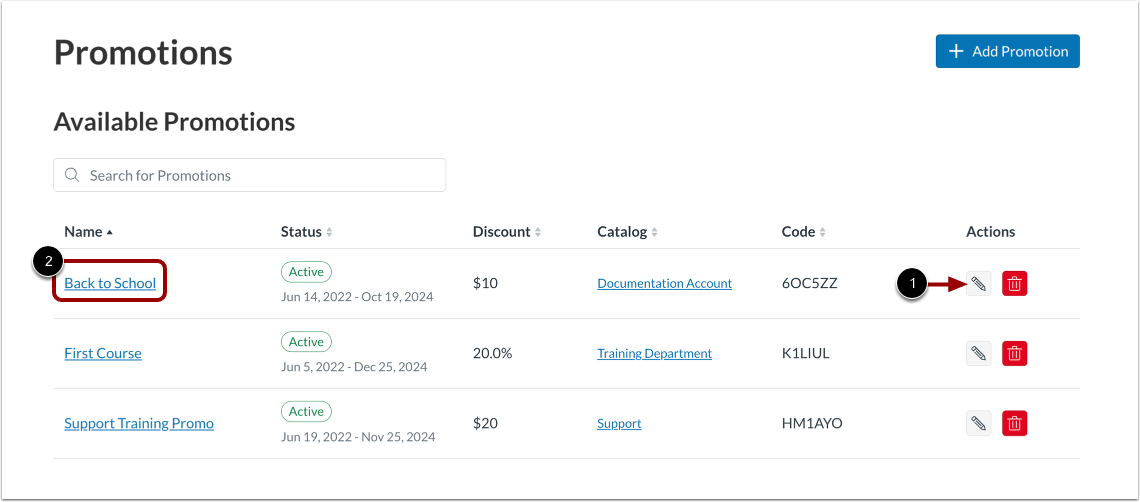The height and width of the screenshot is (502, 1140).
Task: Open the Back to School promotion link
Action: (x=110, y=283)
